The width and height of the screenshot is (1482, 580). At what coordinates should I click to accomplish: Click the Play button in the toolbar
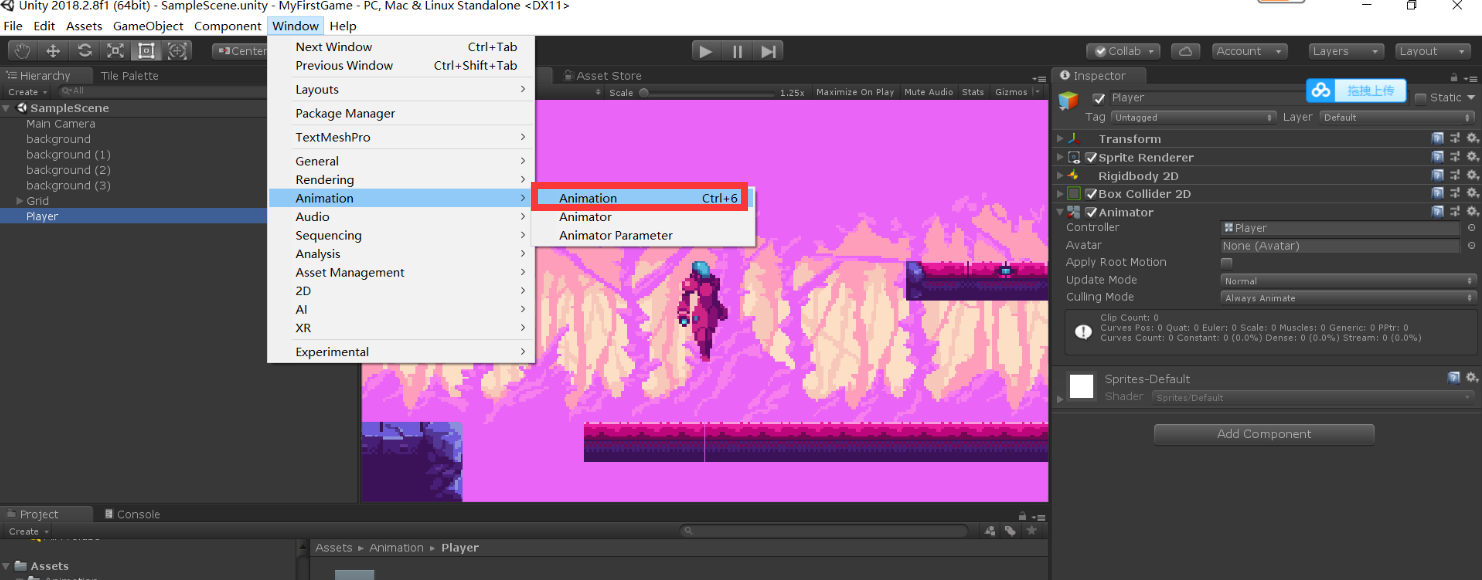(x=705, y=50)
